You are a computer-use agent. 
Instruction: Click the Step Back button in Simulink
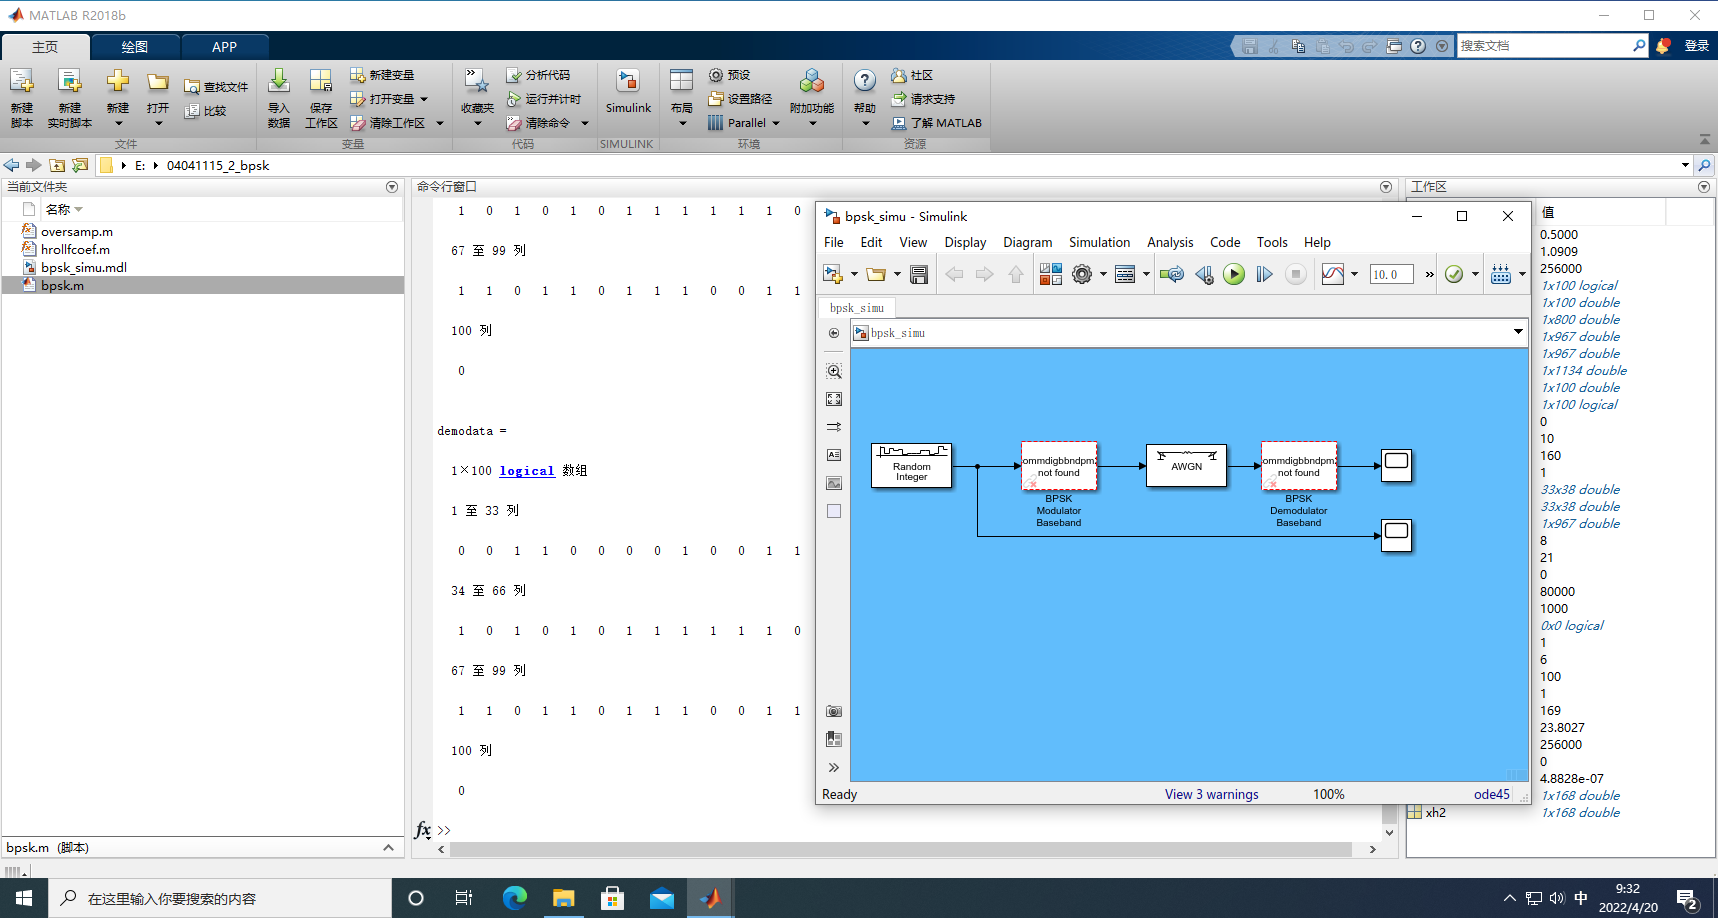[1204, 274]
